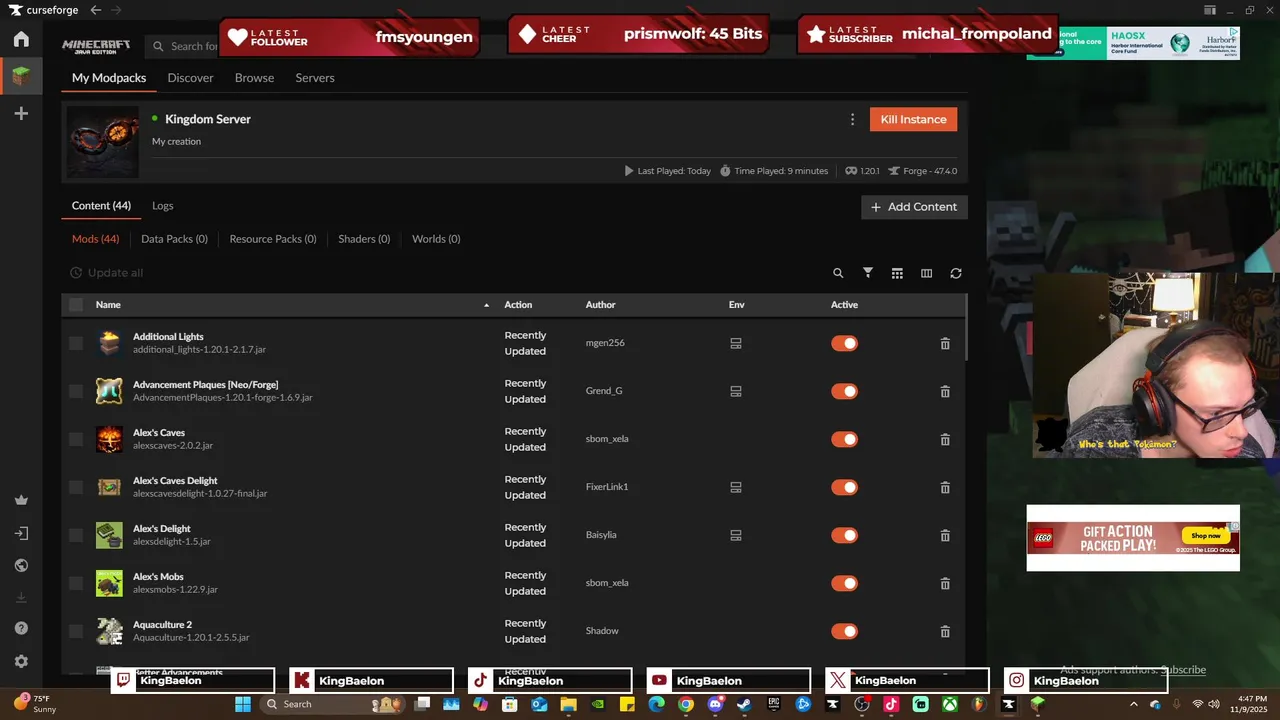Click the mod list vertical scrollbar
Screen dimensions: 1280x720
965,328
